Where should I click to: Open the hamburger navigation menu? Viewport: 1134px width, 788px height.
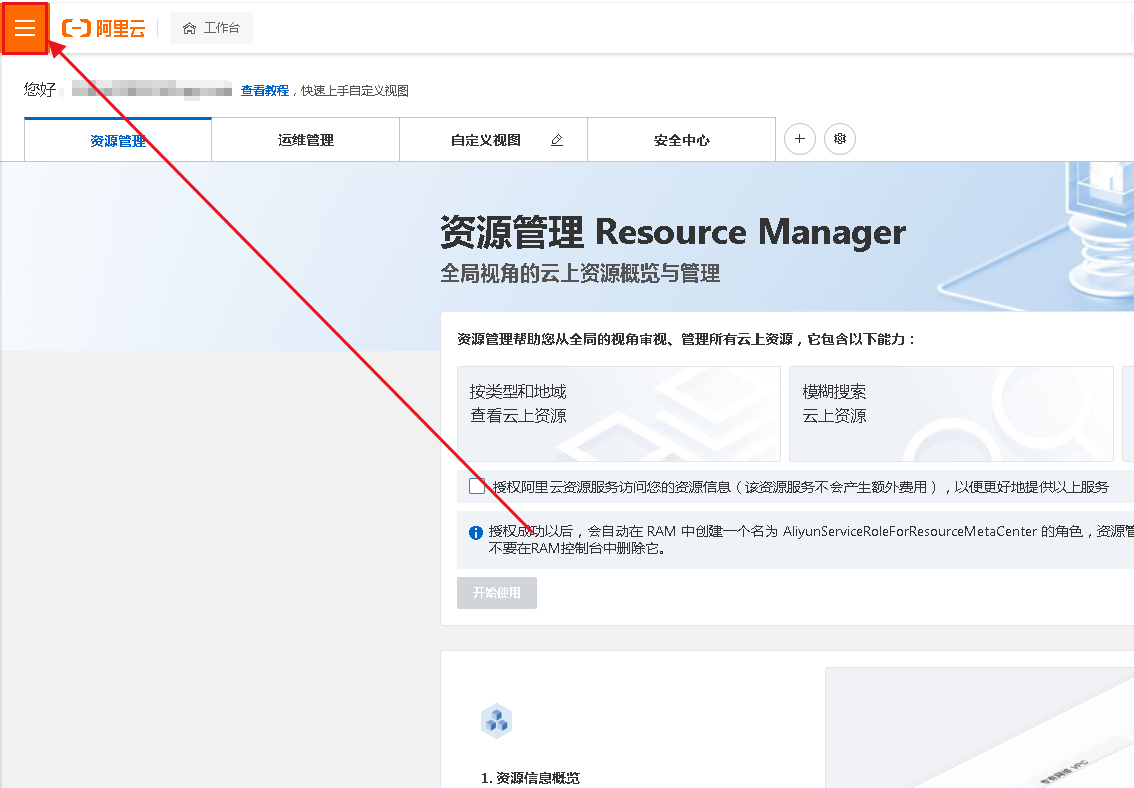click(x=25, y=28)
